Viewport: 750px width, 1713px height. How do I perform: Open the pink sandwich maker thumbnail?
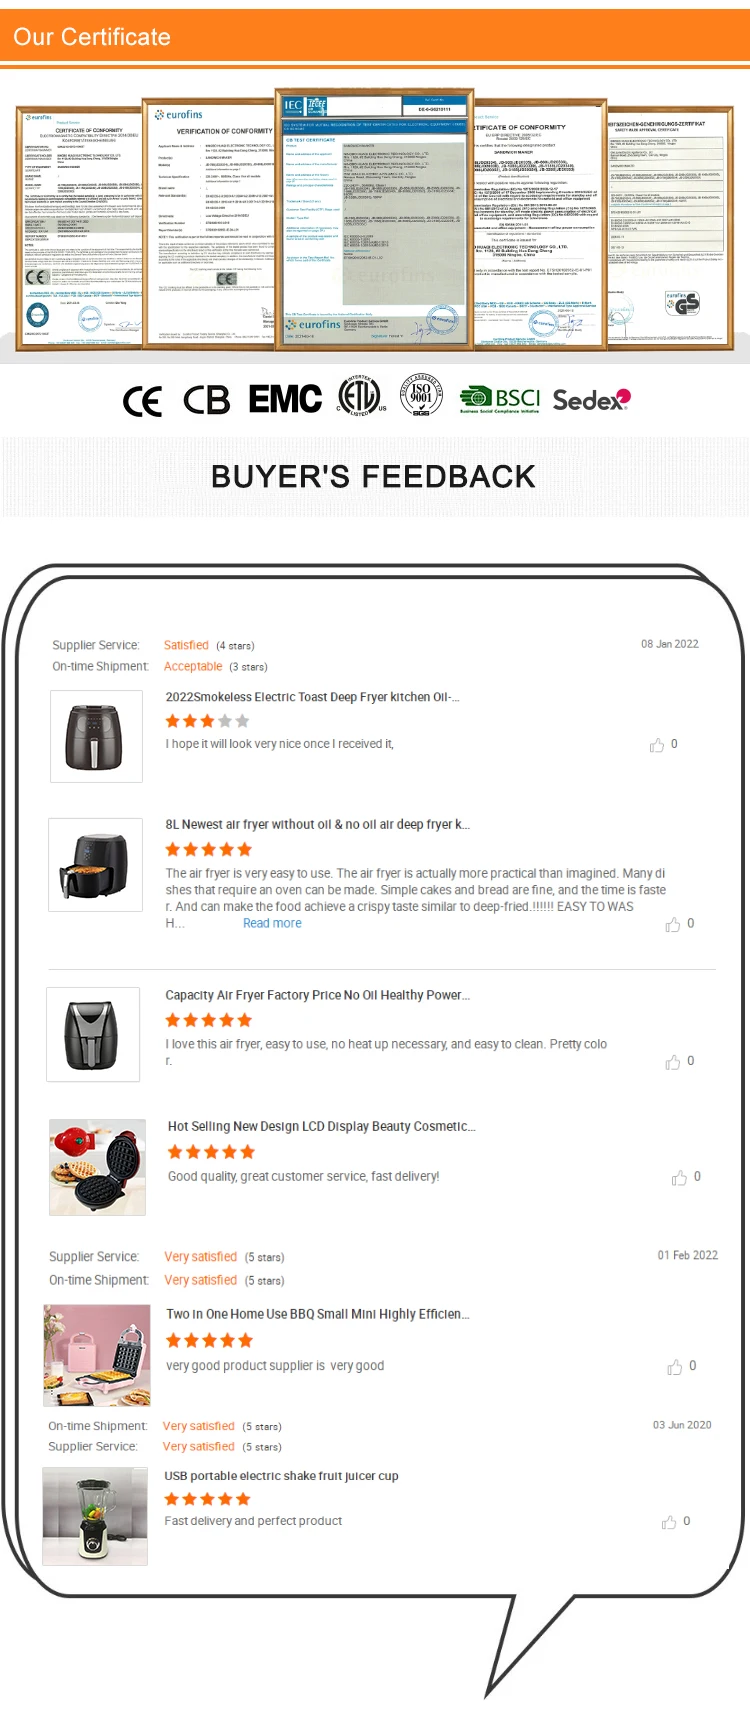point(97,1355)
